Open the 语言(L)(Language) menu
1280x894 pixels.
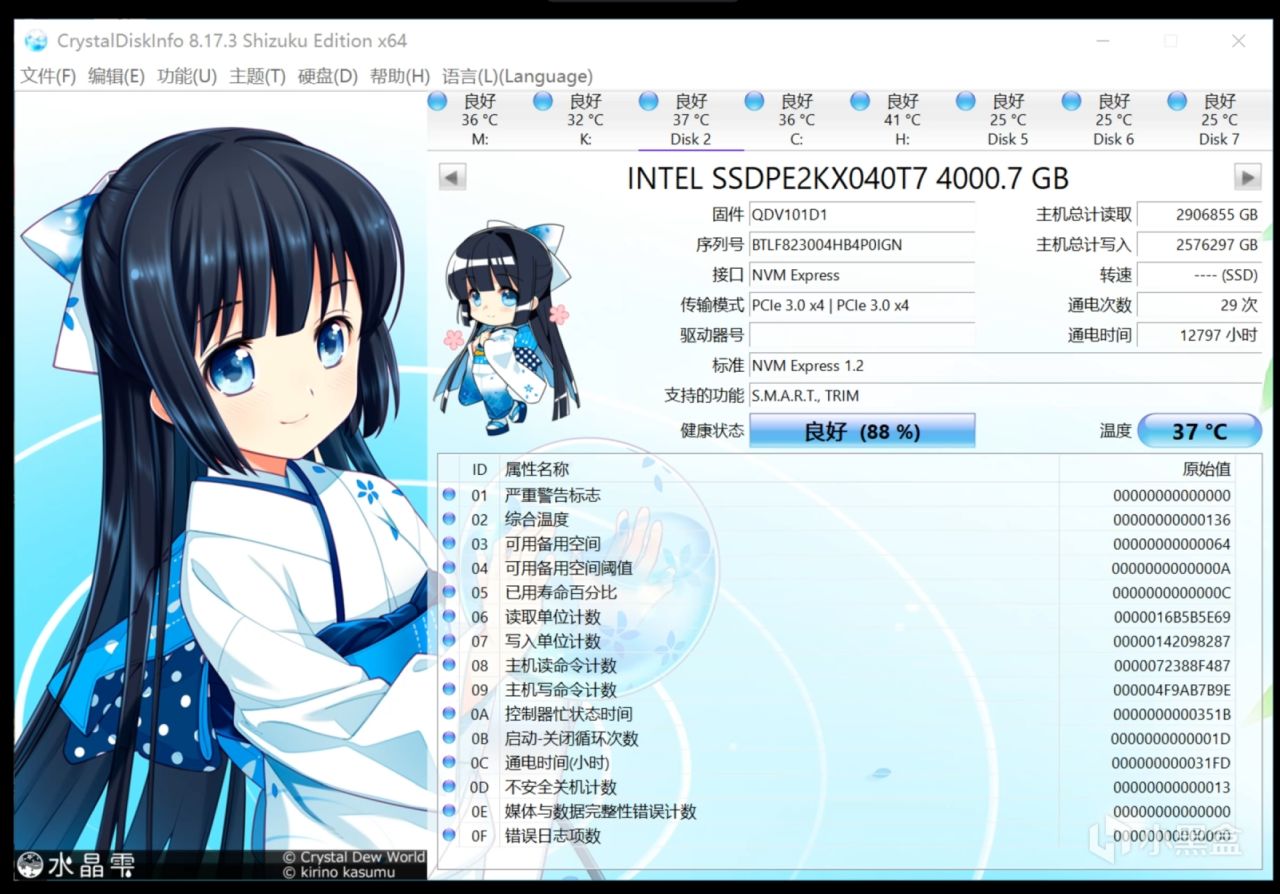point(517,76)
